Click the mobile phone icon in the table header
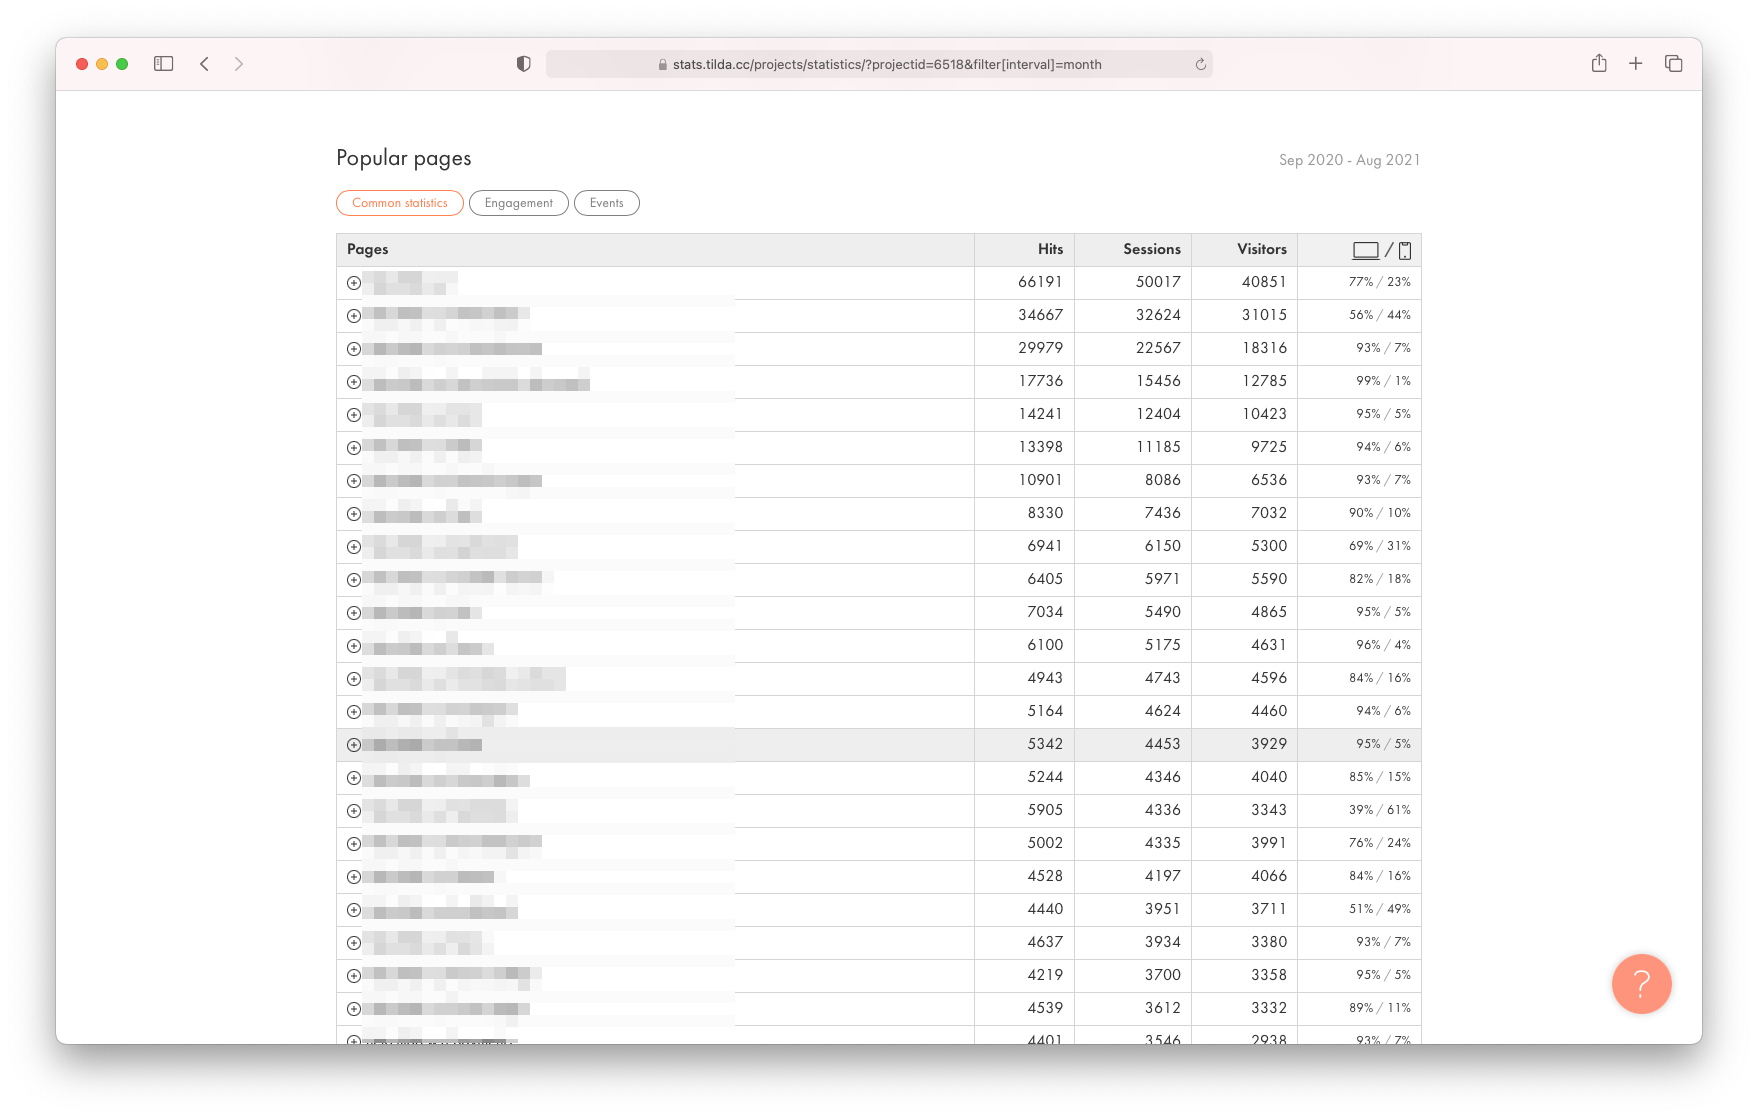Screen dimensions: 1758x1118 1405,250
